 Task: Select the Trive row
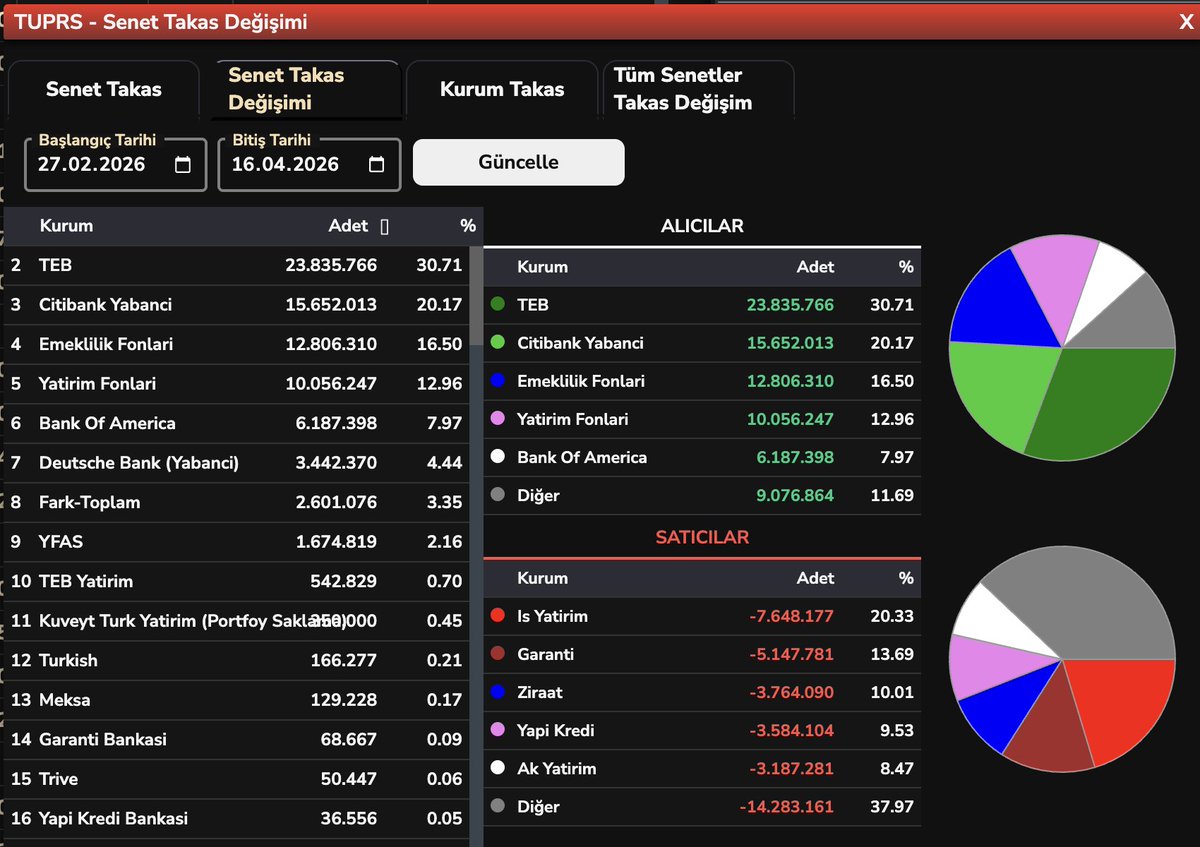[237, 779]
